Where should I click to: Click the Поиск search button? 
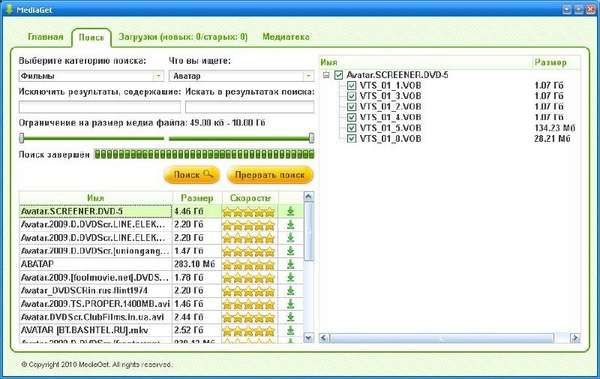192,175
